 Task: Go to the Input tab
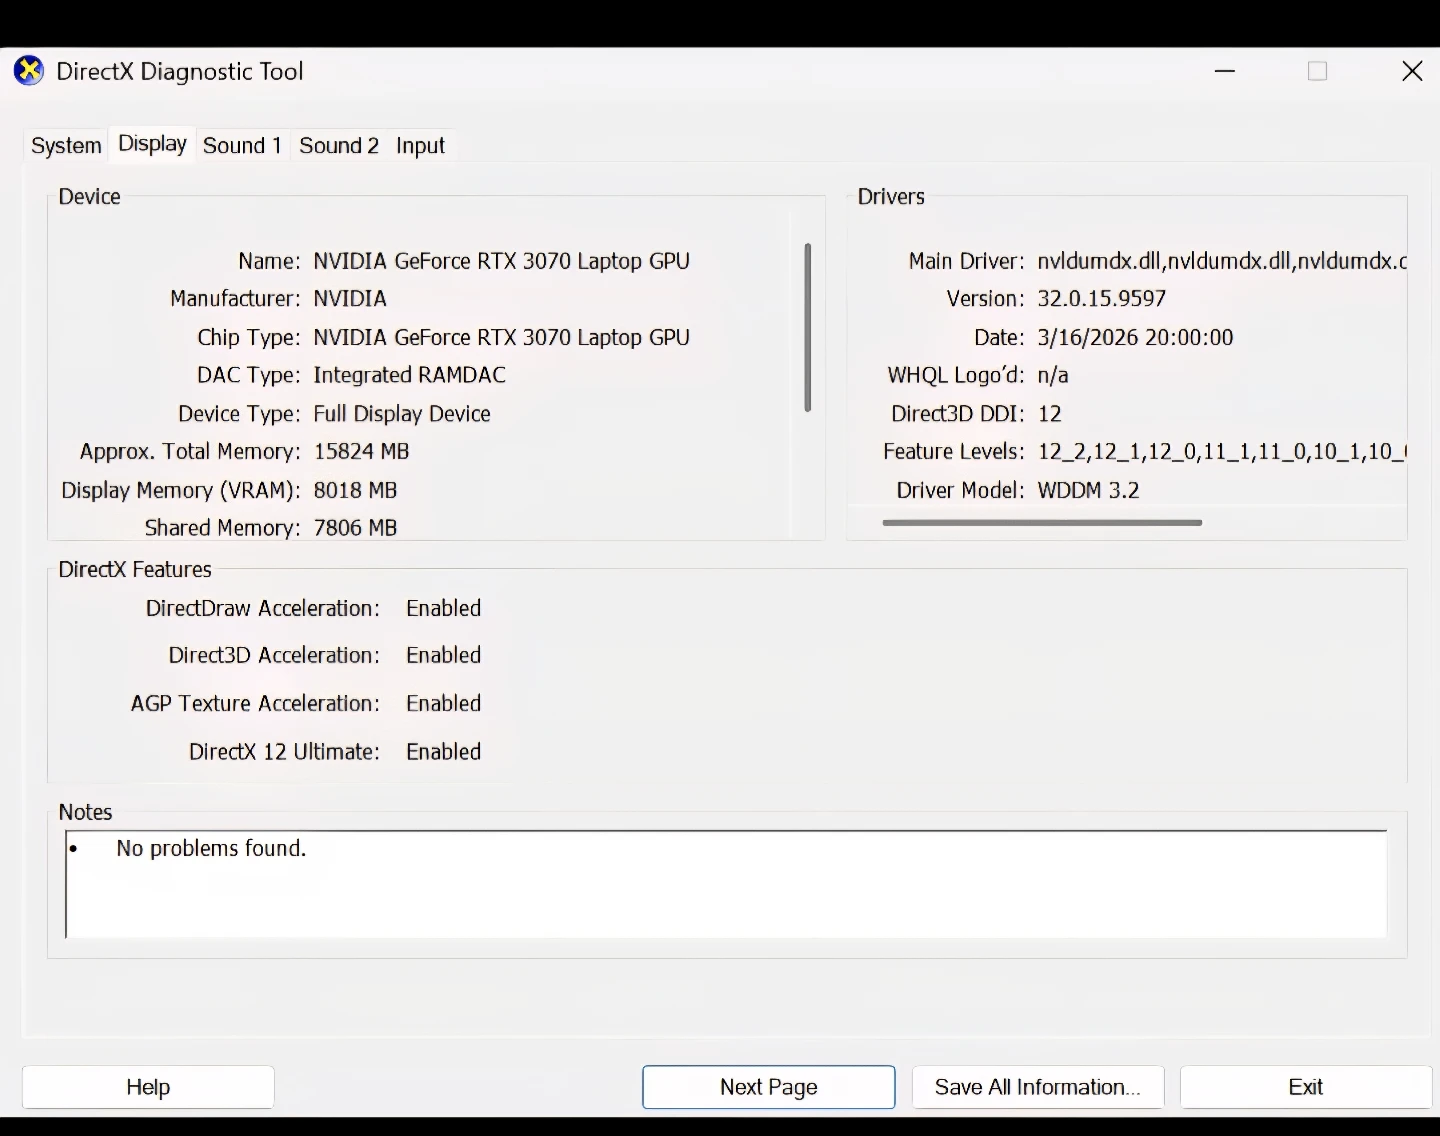pos(420,146)
